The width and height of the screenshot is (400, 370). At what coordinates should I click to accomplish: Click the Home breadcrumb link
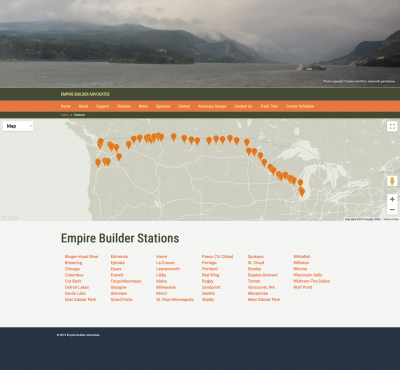pyautogui.click(x=65, y=115)
